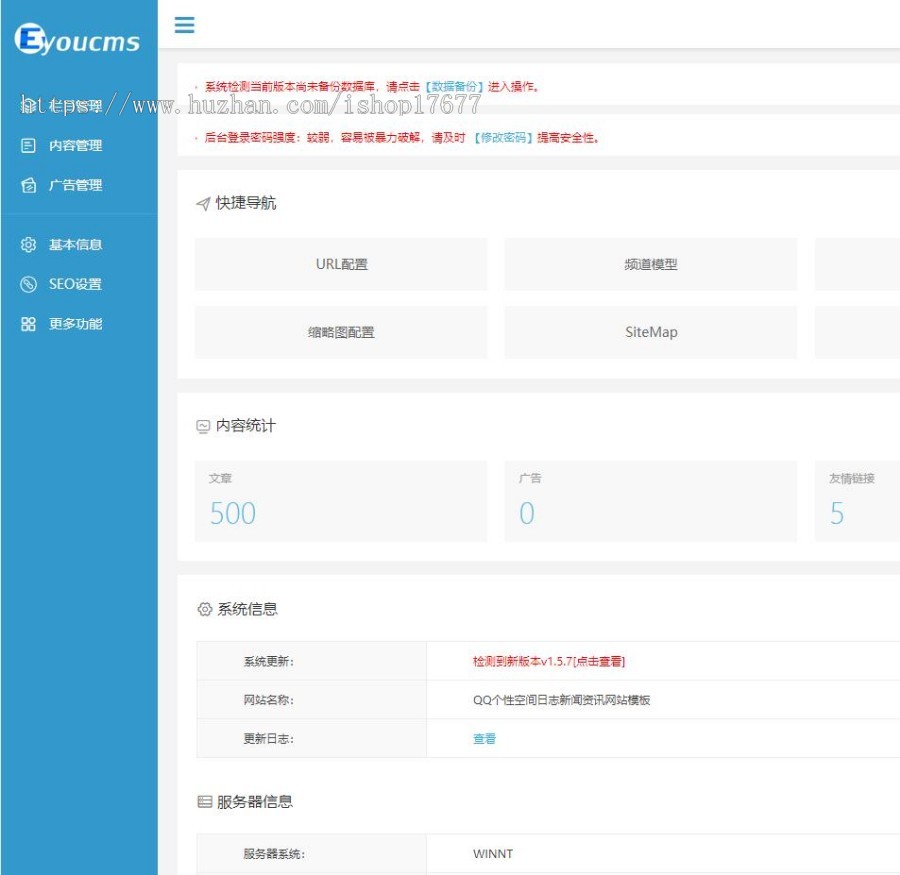Open SEO设置 in the sidebar
The height and width of the screenshot is (875, 900).
click(75, 284)
